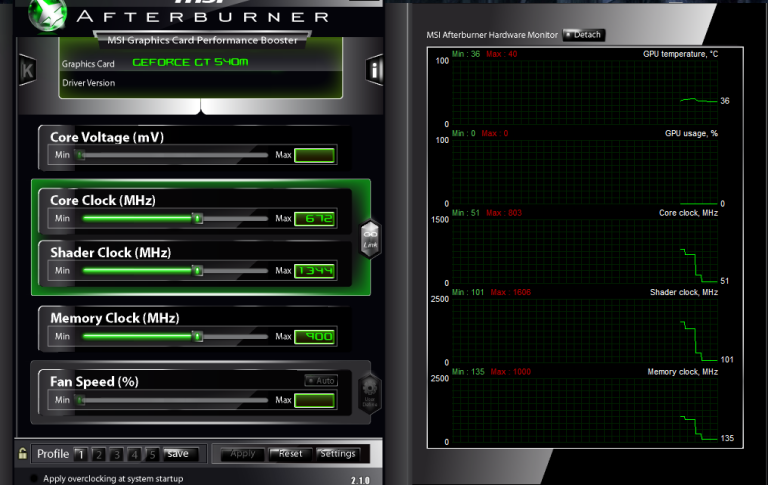Click the Shader clock Max : 1606 text
The image size is (768, 485).
510,292
